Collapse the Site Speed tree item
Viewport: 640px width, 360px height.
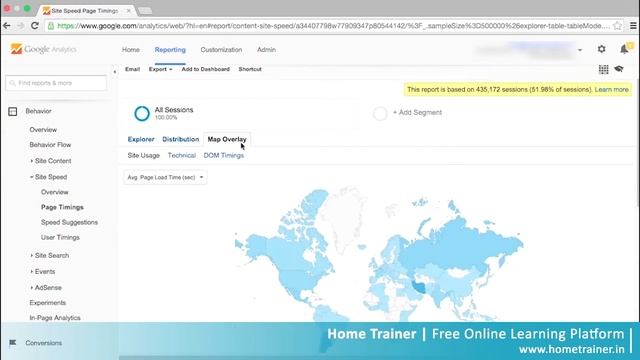[x=31, y=177]
